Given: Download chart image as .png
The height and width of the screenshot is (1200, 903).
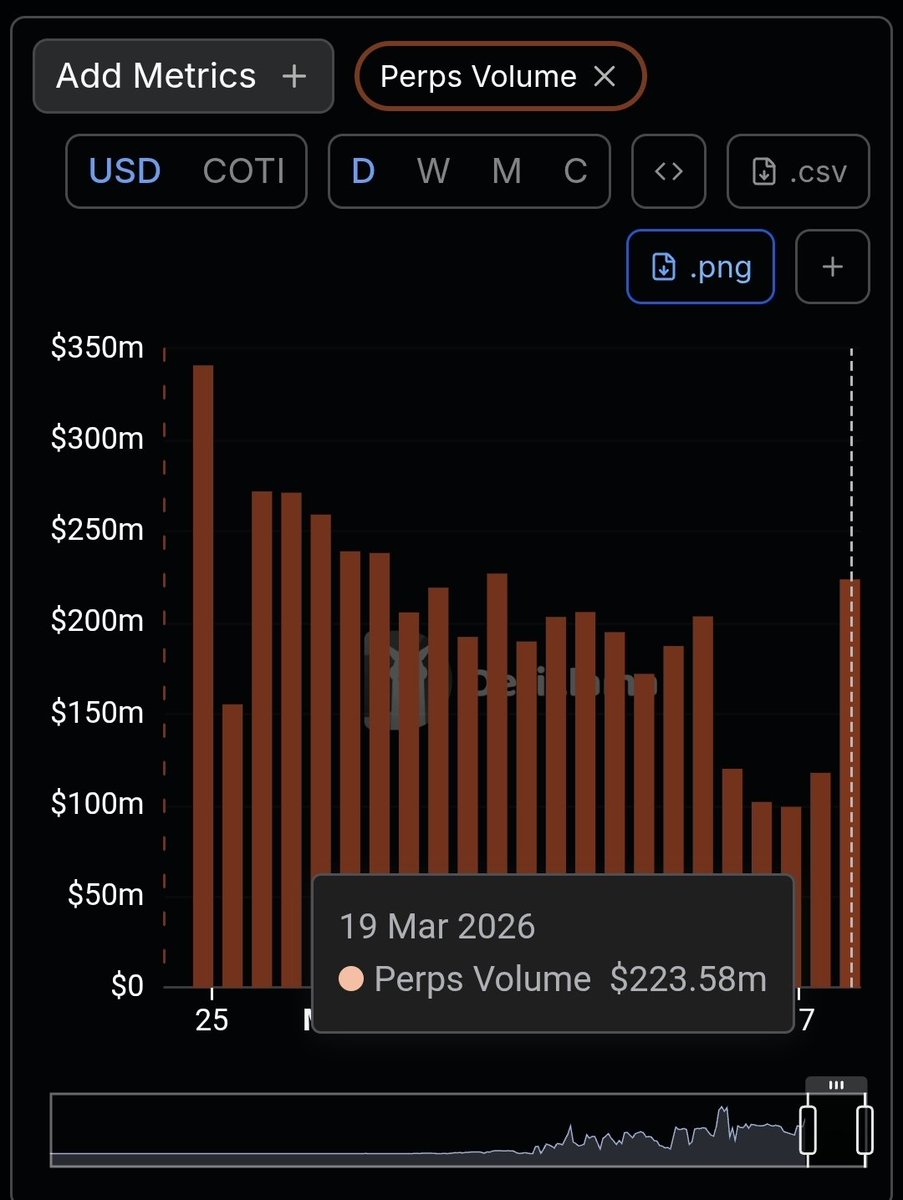Looking at the screenshot, I should pyautogui.click(x=700, y=266).
